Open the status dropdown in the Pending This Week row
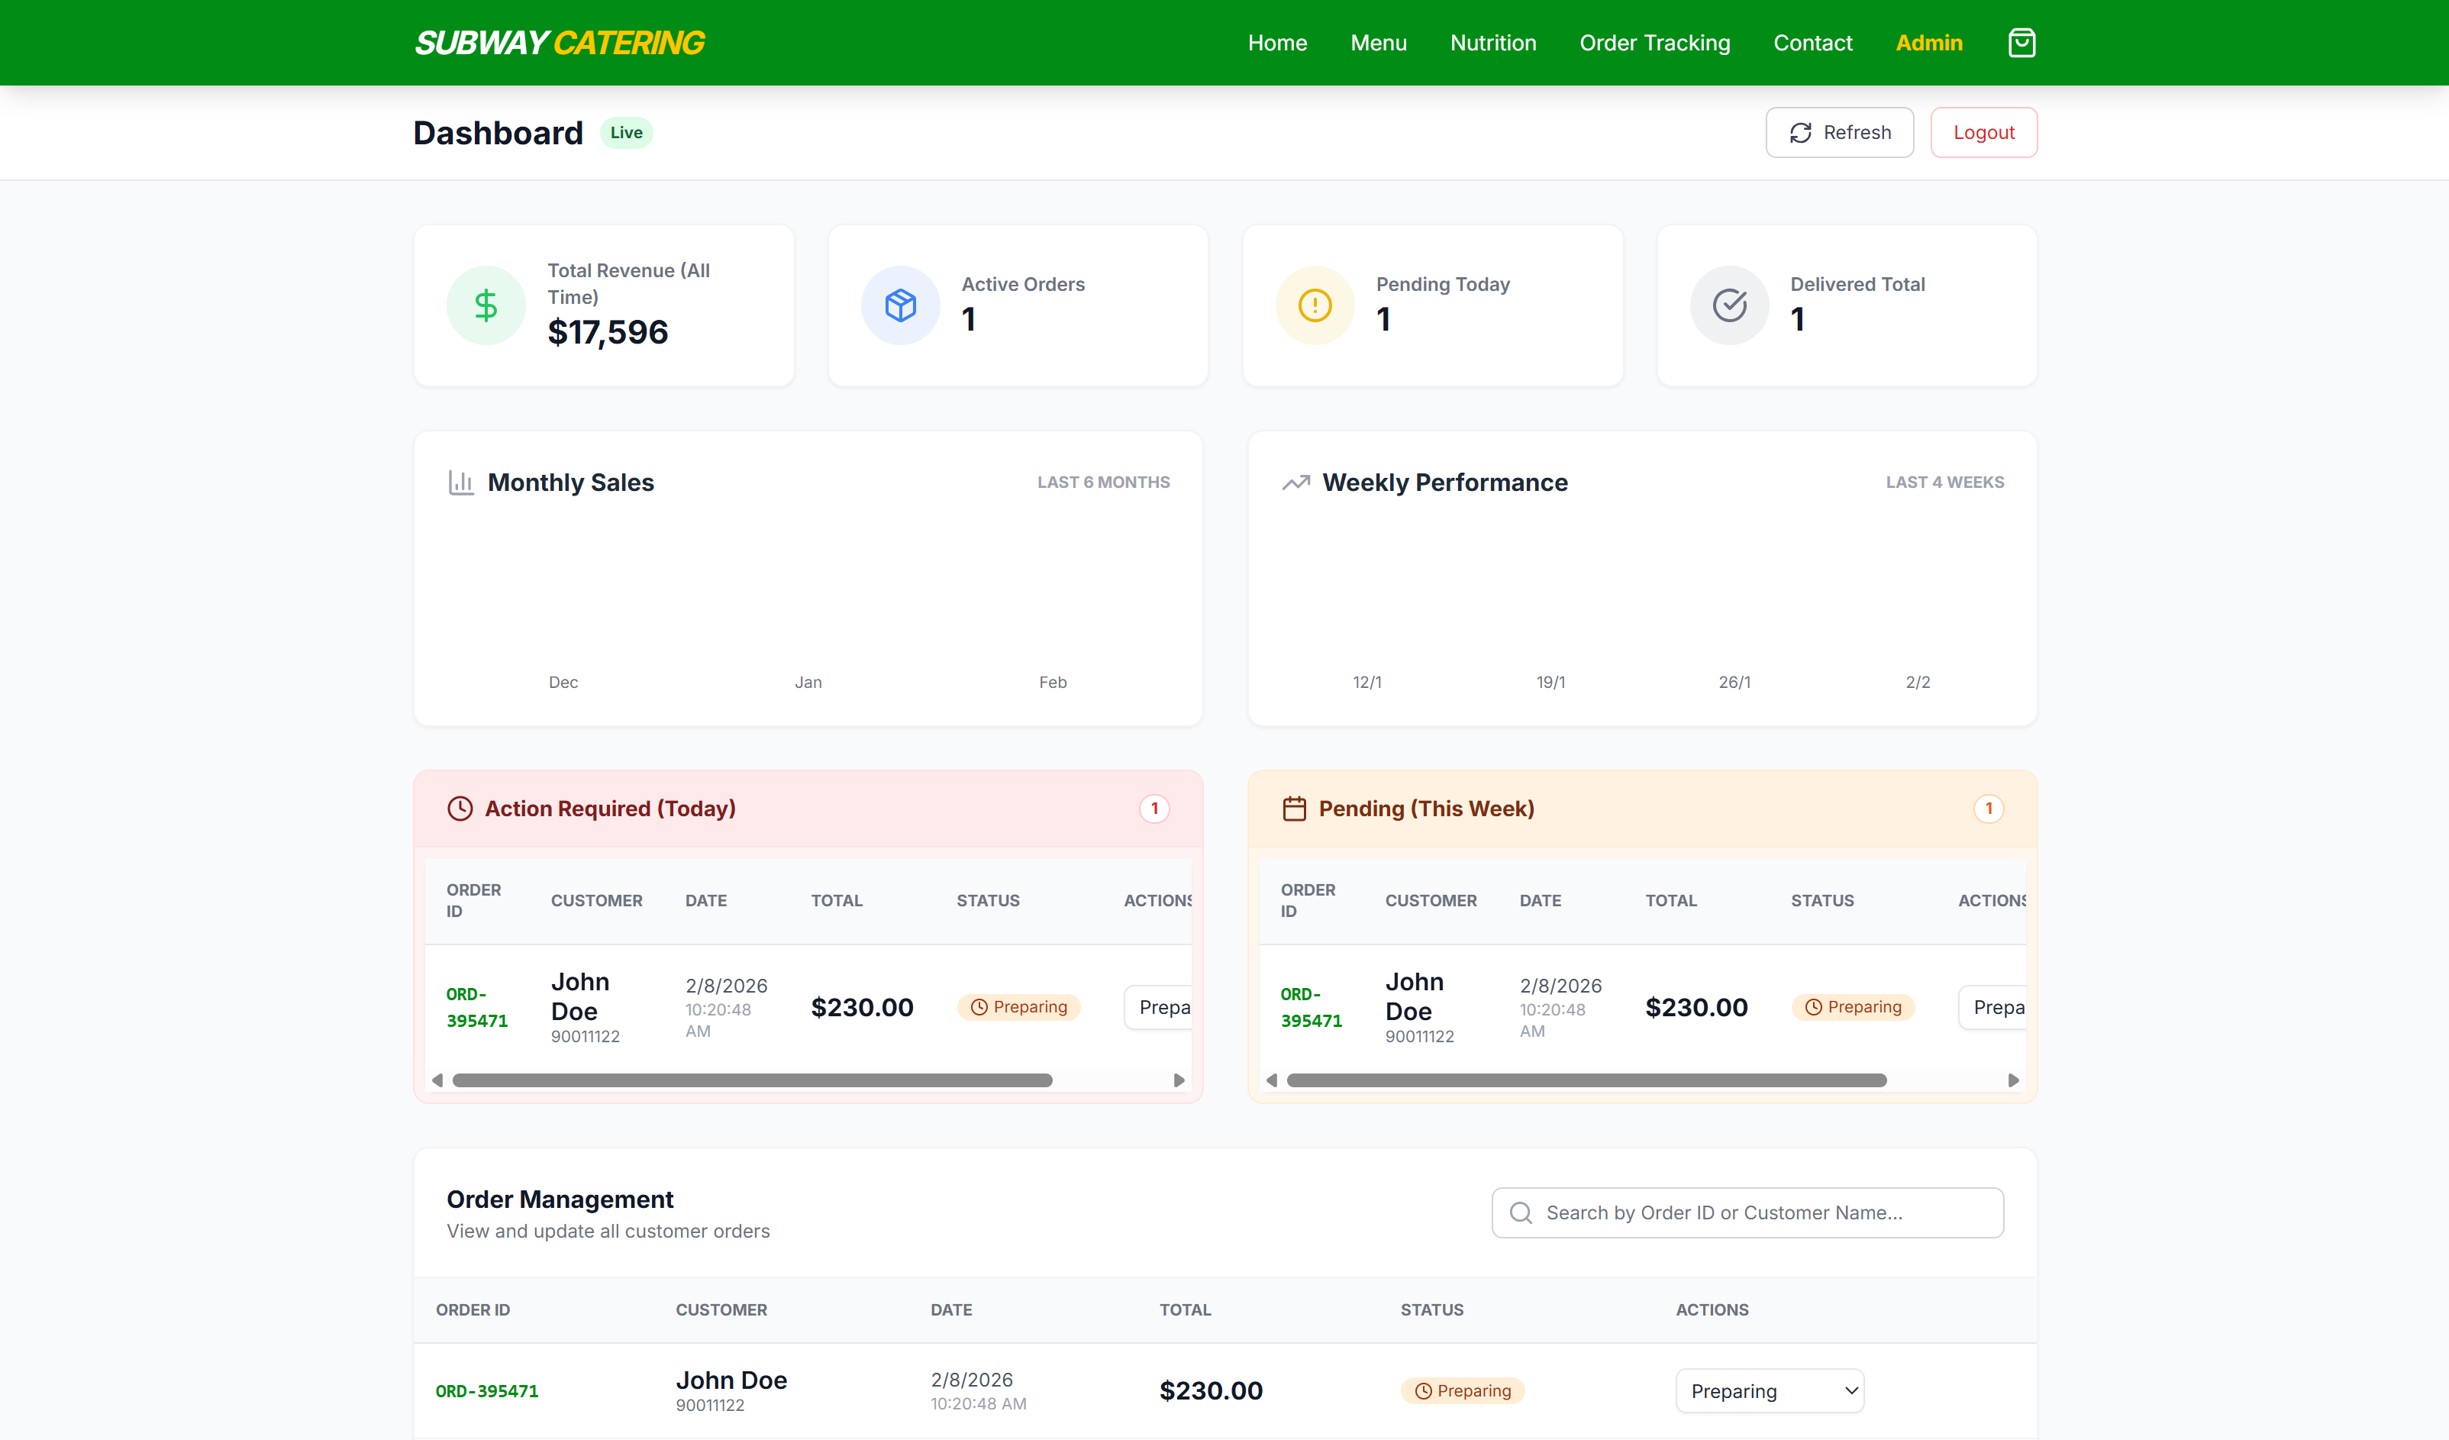 (x=1993, y=1007)
